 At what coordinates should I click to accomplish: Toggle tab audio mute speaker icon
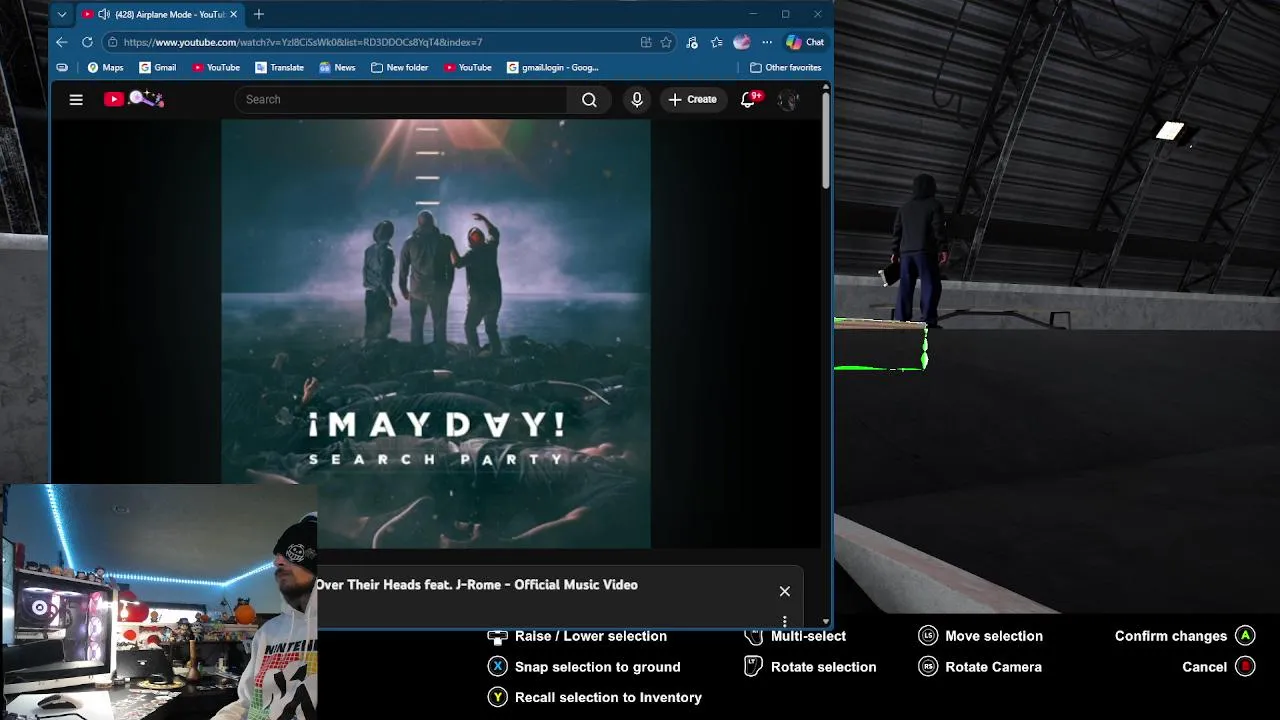tap(104, 14)
